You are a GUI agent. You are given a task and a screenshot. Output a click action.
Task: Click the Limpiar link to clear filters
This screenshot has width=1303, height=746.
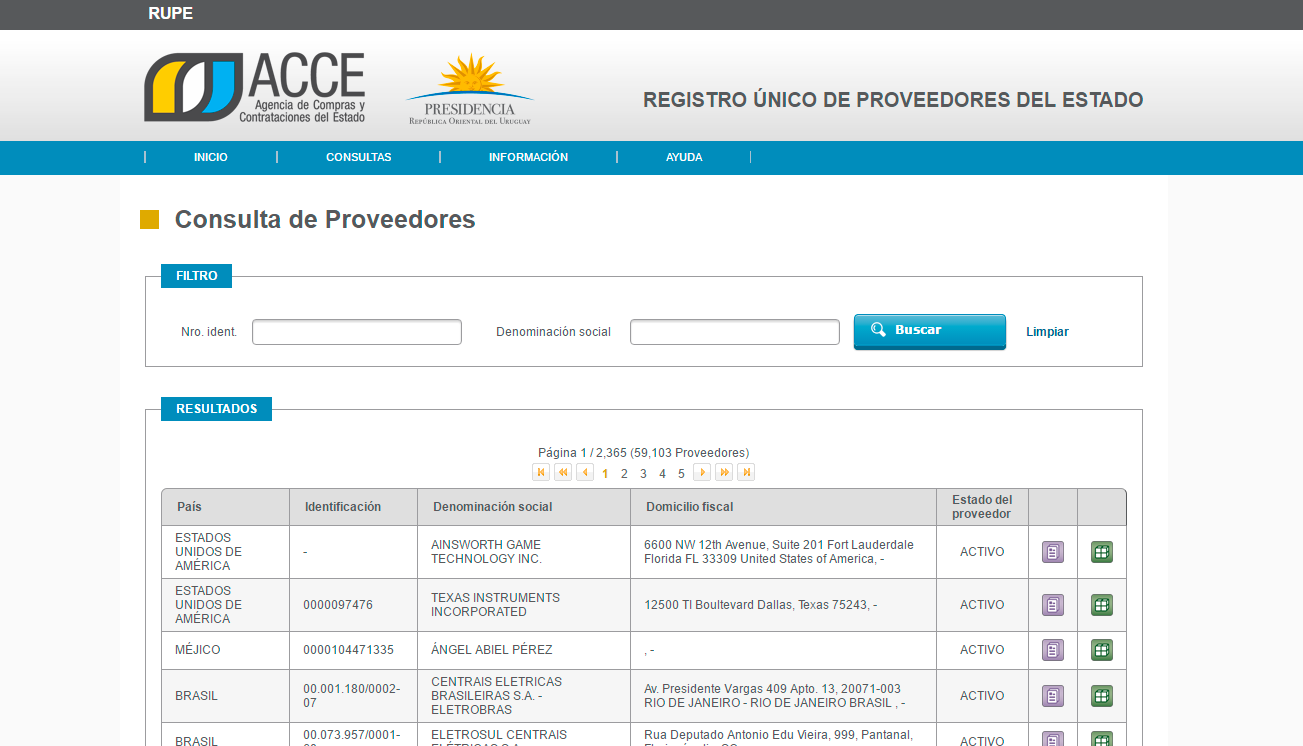[1047, 332]
